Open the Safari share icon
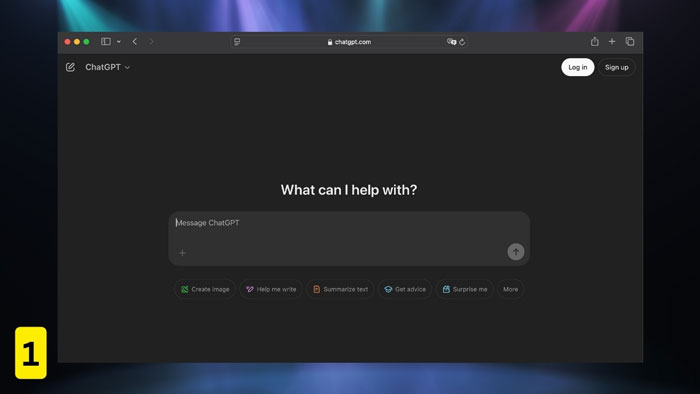Screen dimensions: 700x394 pos(595,41)
